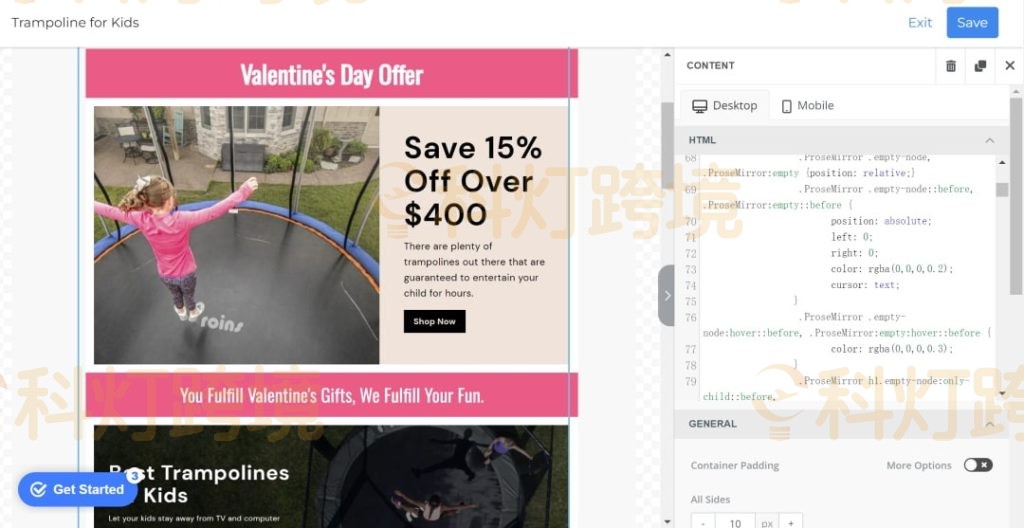Delete content block with trash icon

pyautogui.click(x=951, y=65)
